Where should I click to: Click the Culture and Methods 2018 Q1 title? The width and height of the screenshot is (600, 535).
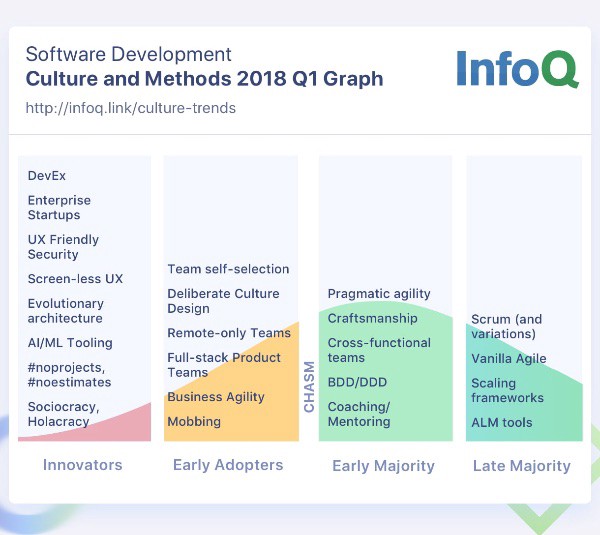click(x=204, y=79)
